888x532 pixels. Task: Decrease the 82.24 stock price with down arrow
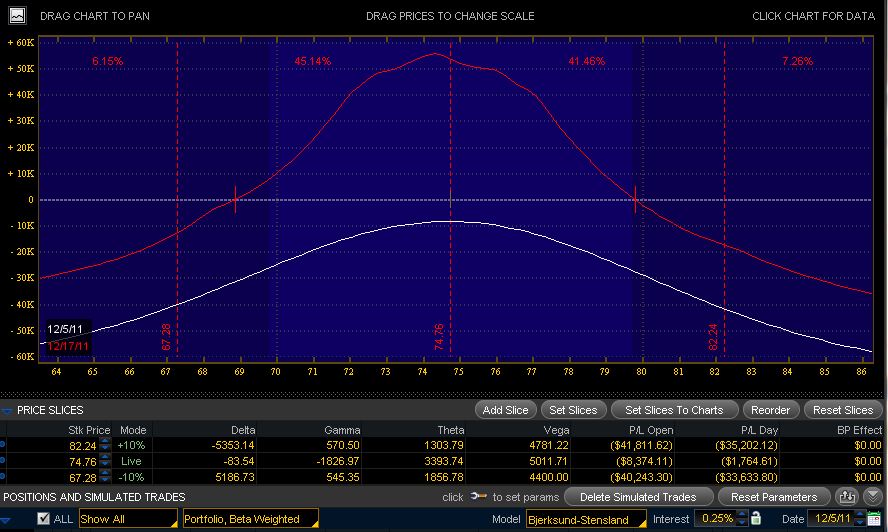pos(105,448)
